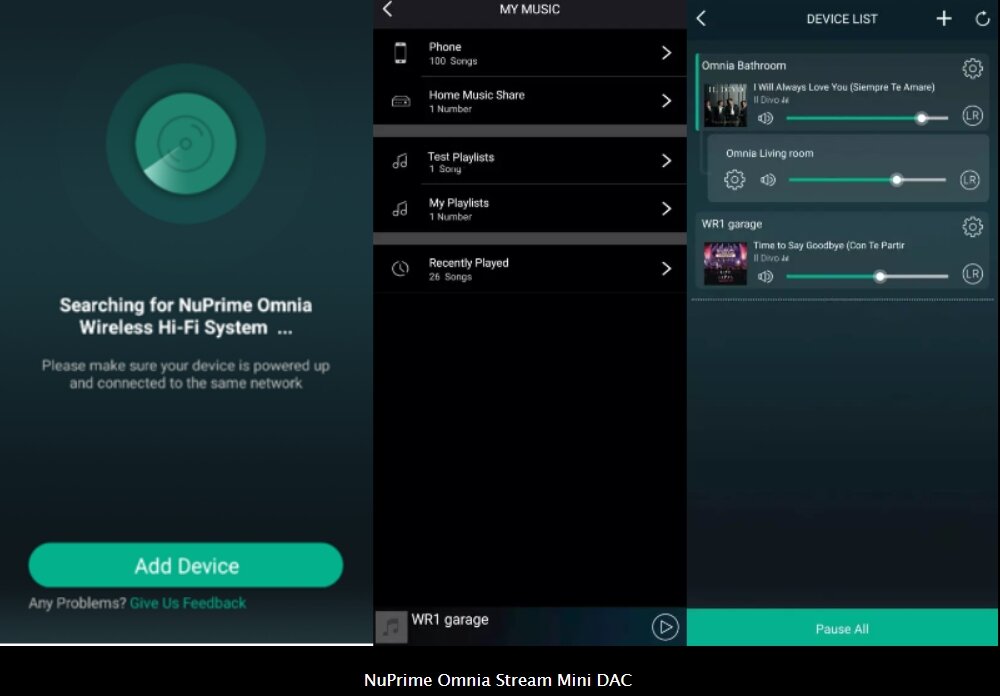Screen dimensions: 1000x696
Task: Click the searching disc animation icon
Action: (x=186, y=144)
